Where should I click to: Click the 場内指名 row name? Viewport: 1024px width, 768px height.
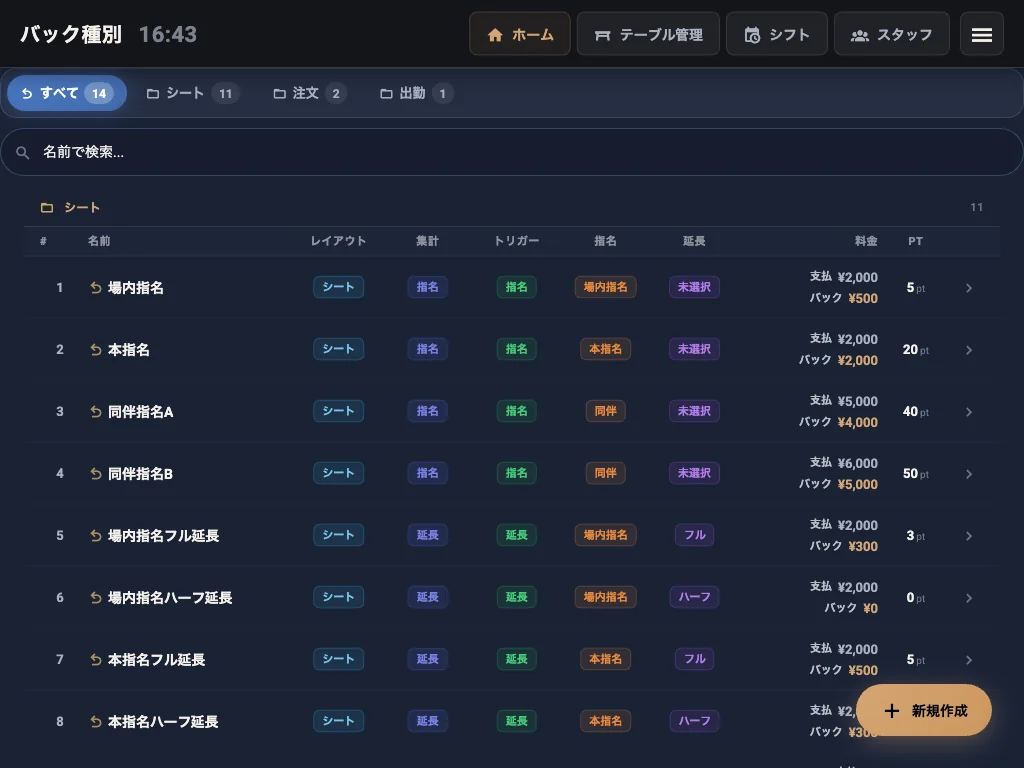click(136, 287)
